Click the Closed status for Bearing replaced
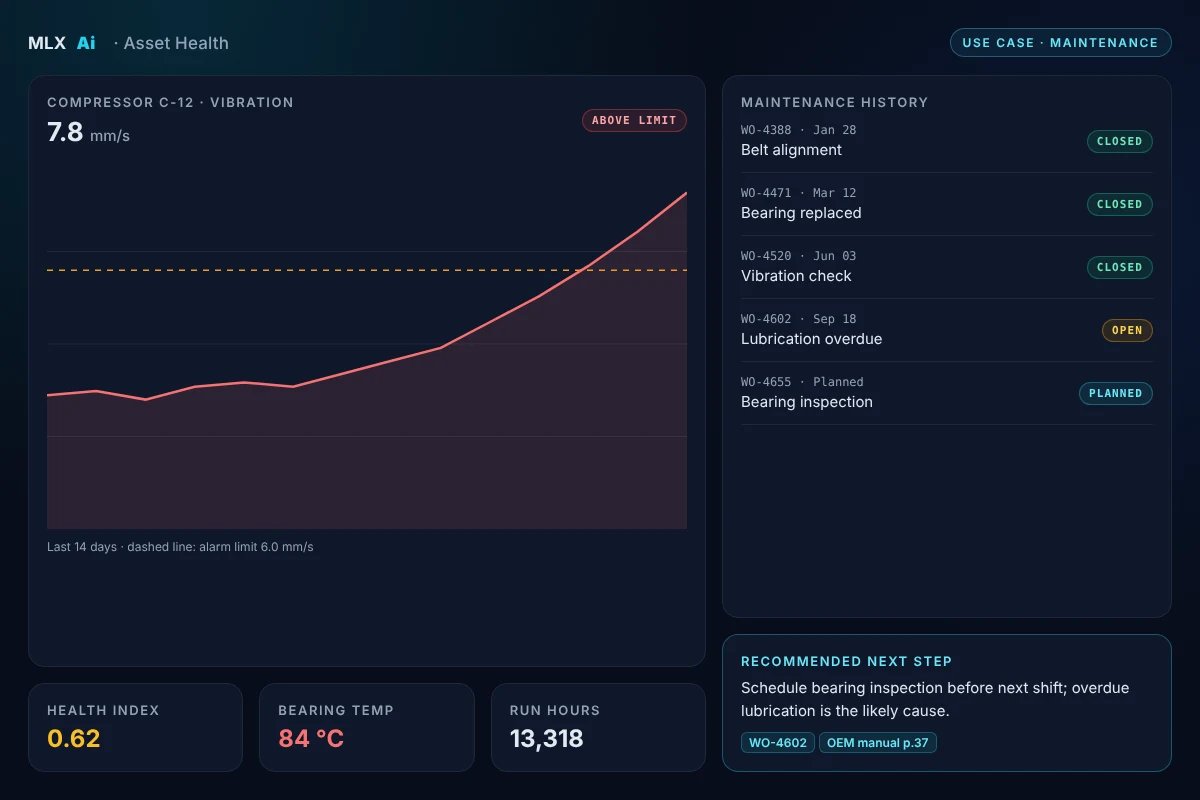This screenshot has width=1200, height=800. tap(1119, 204)
